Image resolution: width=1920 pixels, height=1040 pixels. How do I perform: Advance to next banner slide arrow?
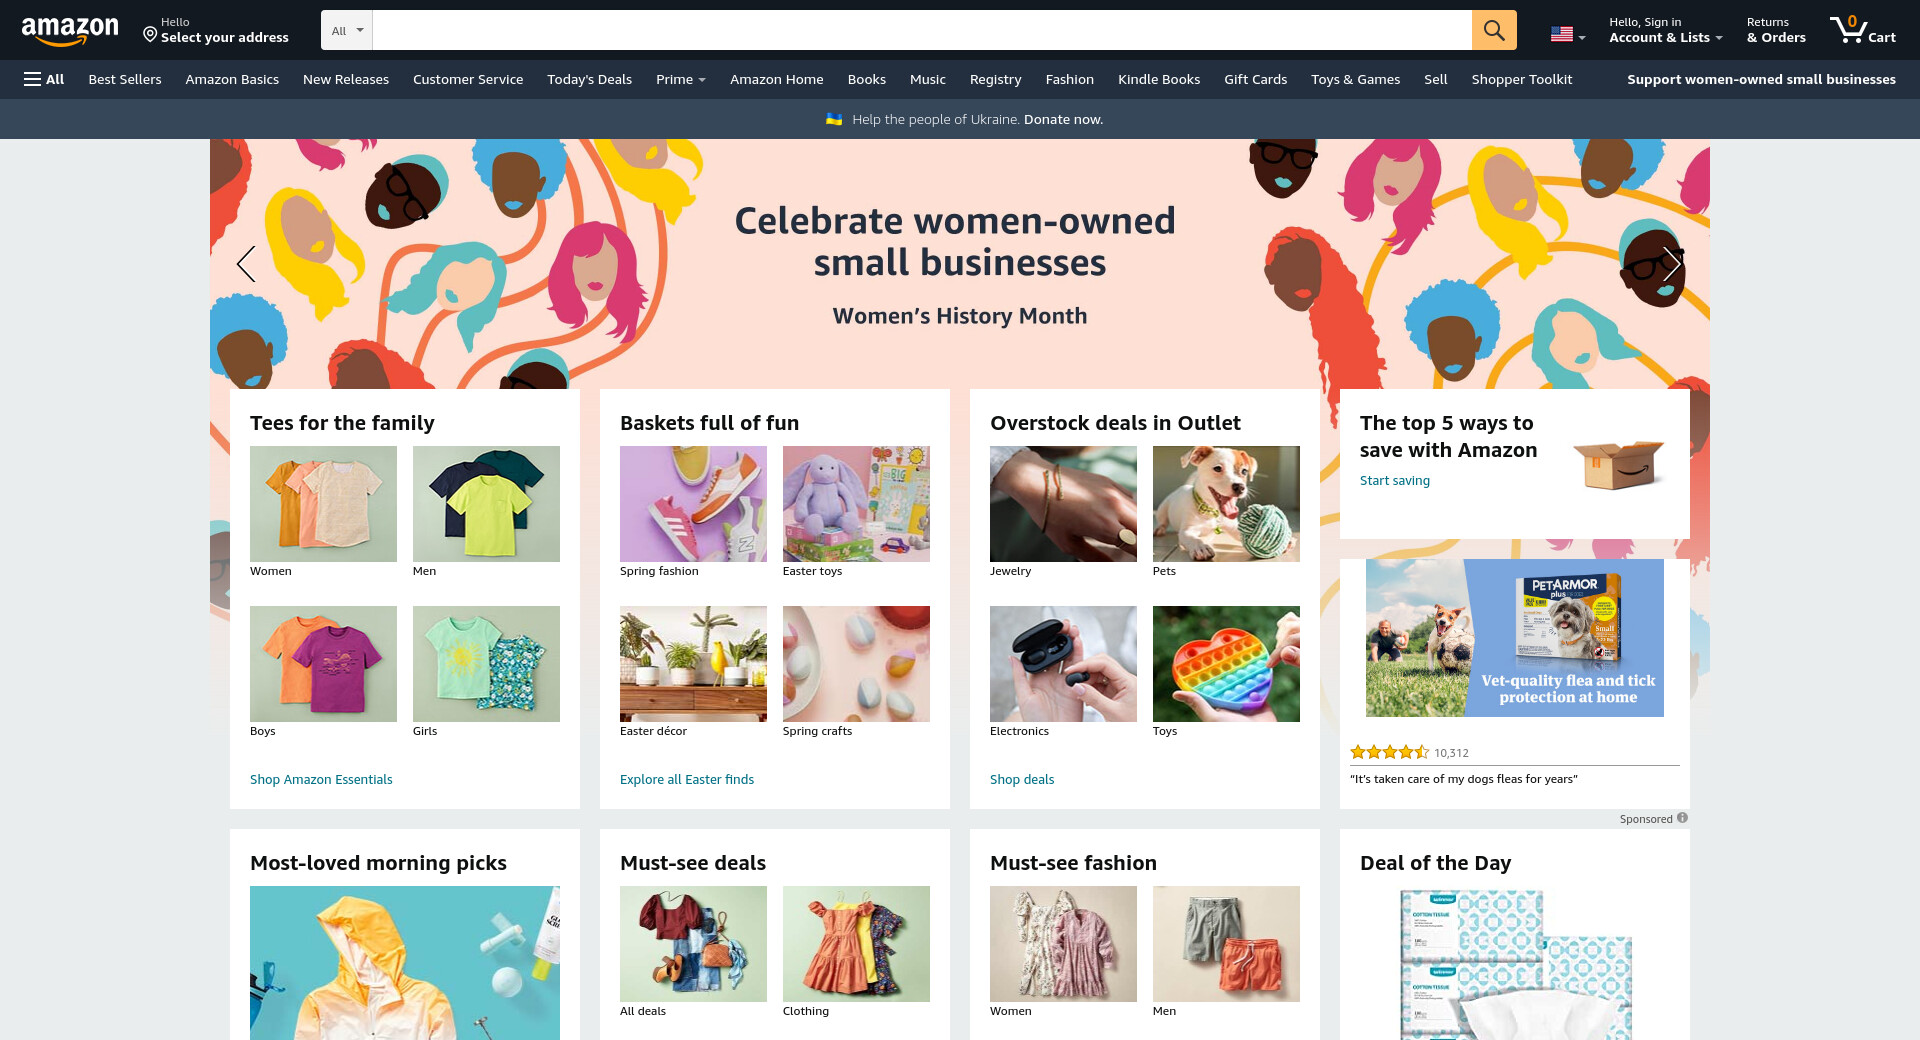(x=1672, y=264)
